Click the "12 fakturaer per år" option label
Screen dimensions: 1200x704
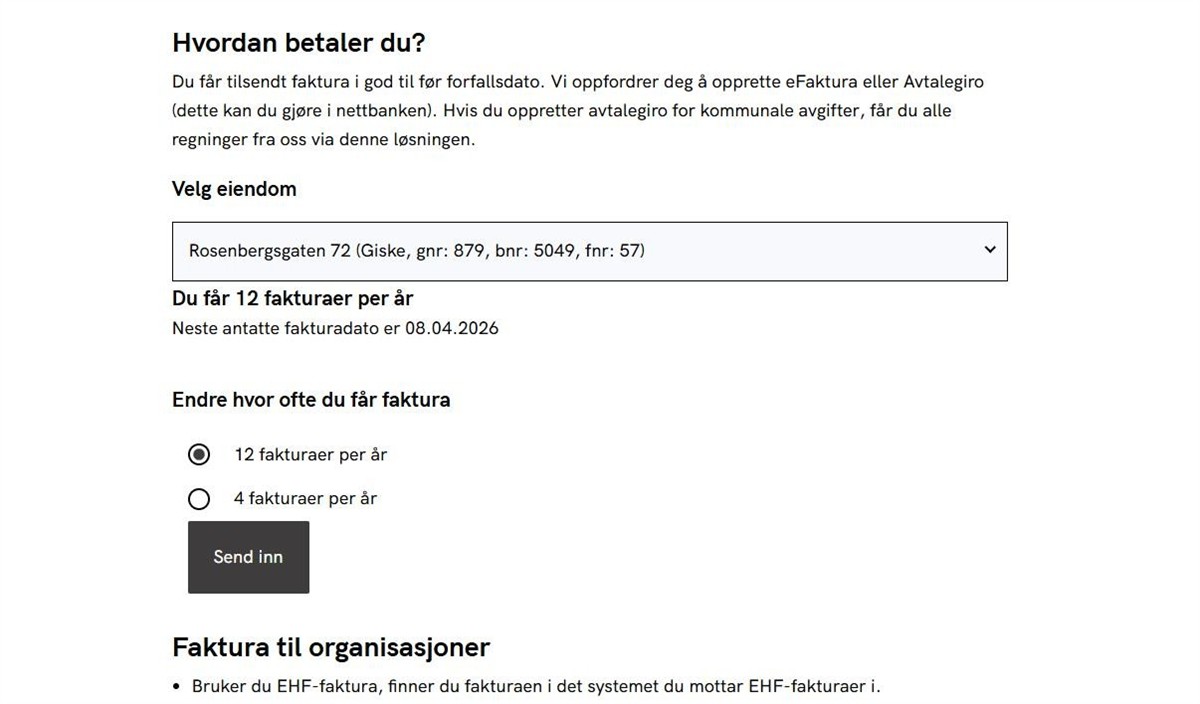pyautogui.click(x=310, y=455)
